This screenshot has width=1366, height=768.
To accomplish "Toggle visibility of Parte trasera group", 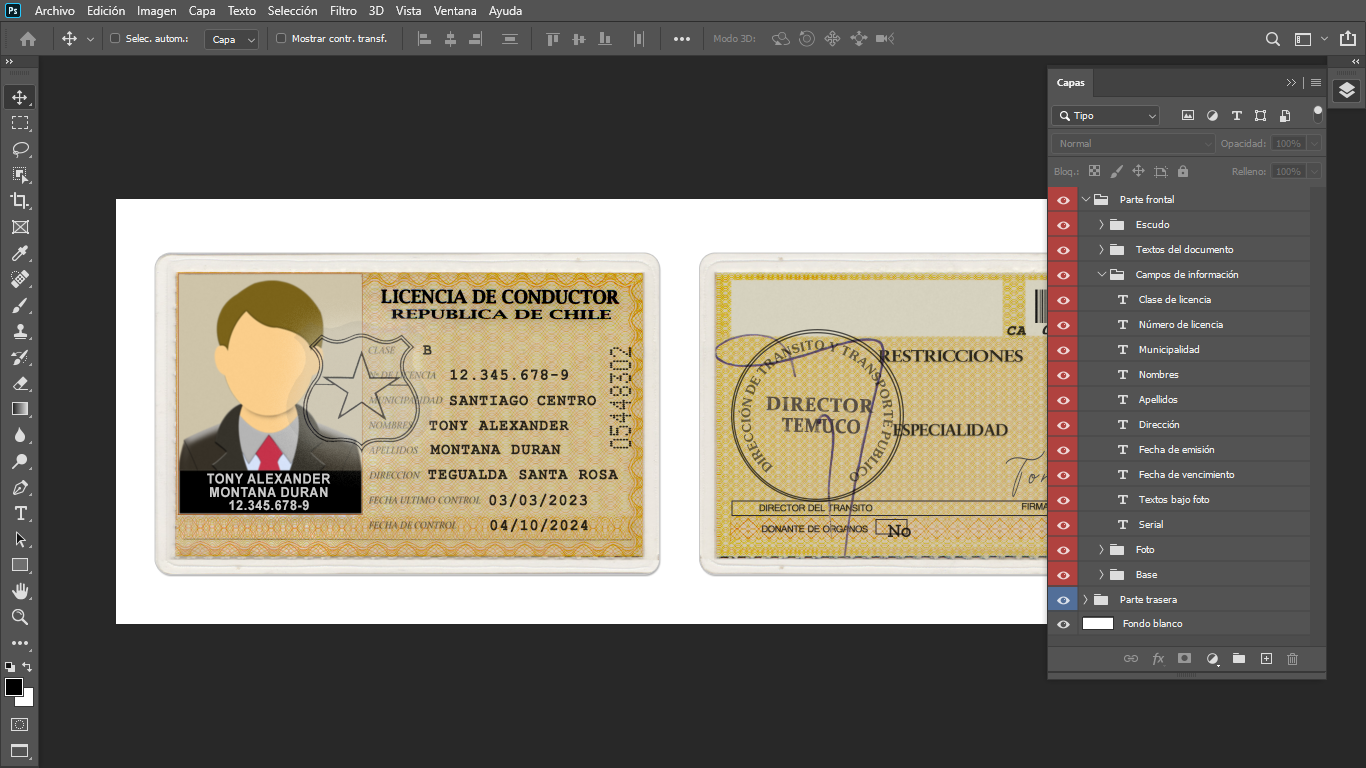I will point(1063,600).
